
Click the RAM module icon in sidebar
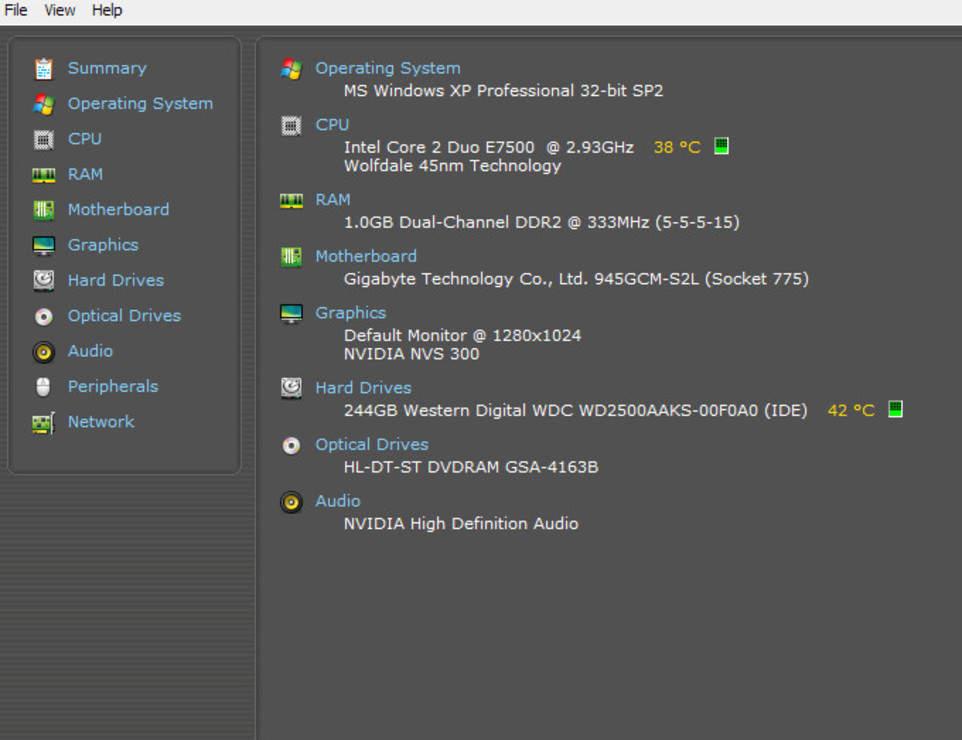click(43, 175)
